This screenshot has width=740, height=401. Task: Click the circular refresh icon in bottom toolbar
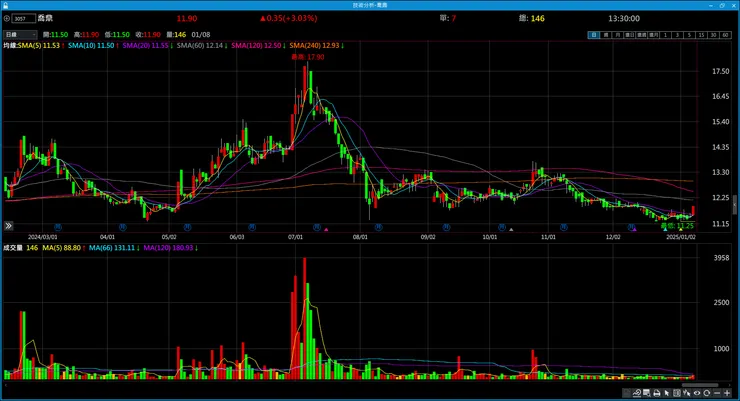(x=707, y=393)
